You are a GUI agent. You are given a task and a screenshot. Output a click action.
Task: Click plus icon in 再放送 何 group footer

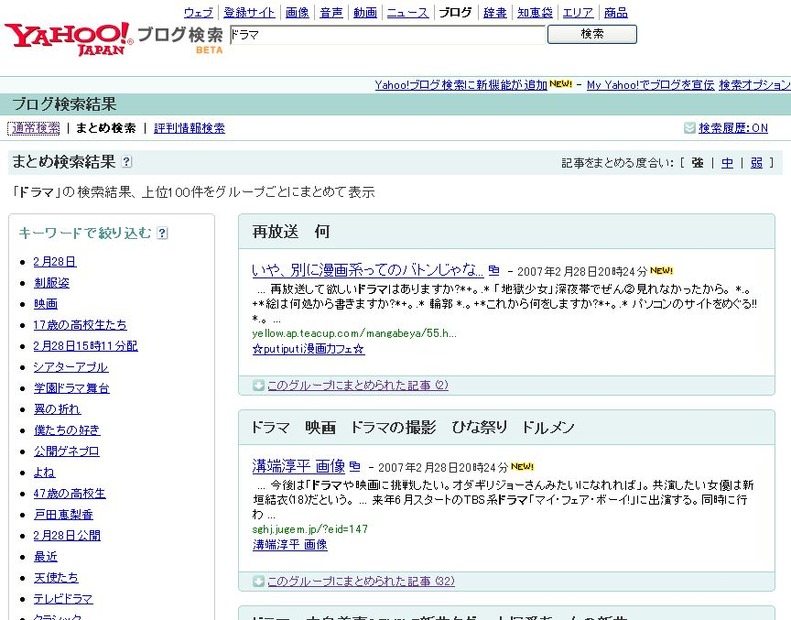(x=258, y=386)
